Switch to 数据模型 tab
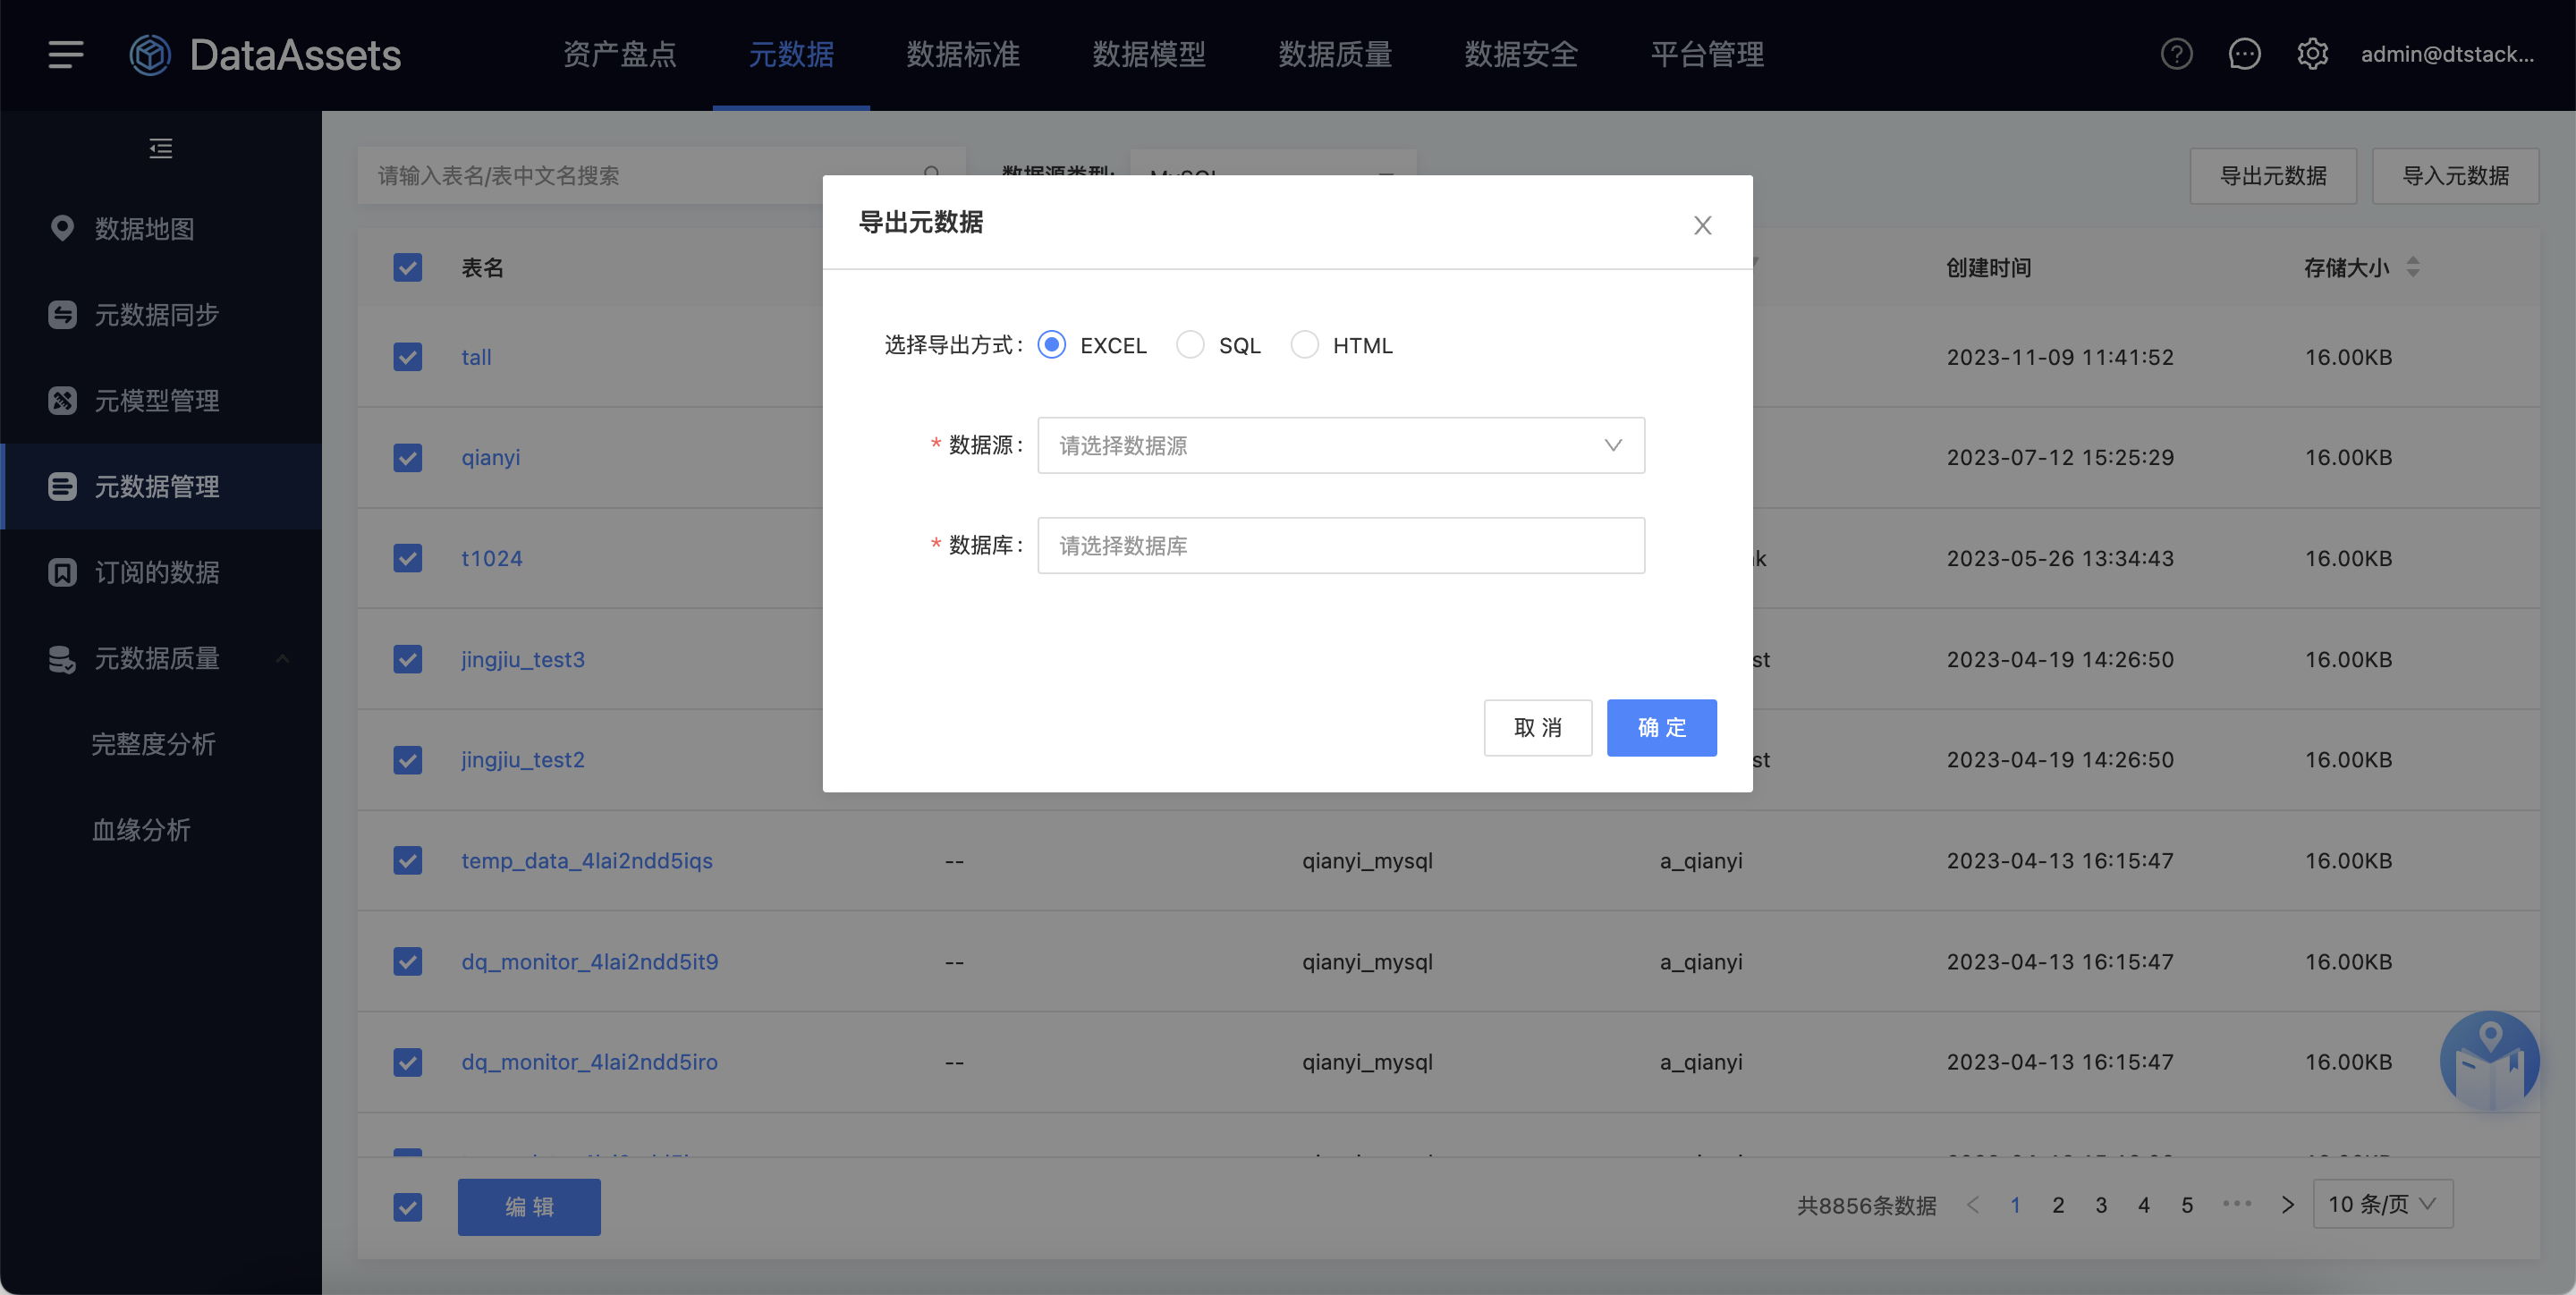The width and height of the screenshot is (2576, 1295). 1149,54
